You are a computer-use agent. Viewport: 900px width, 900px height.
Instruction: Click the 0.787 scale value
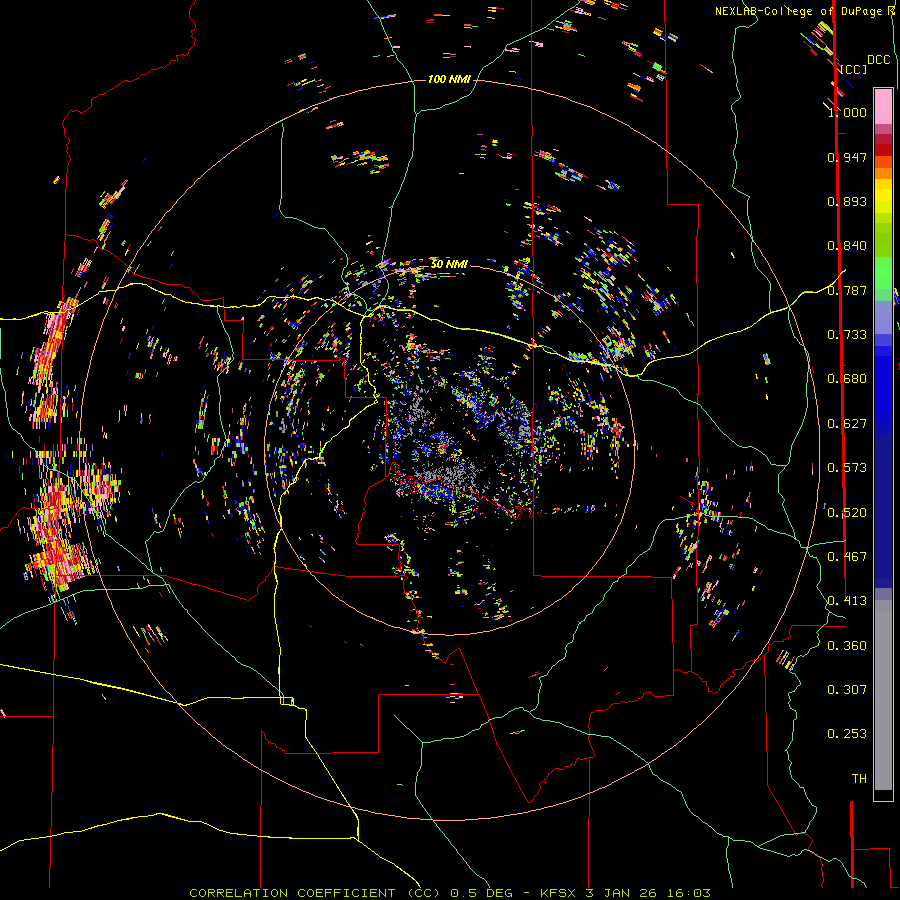coord(847,290)
